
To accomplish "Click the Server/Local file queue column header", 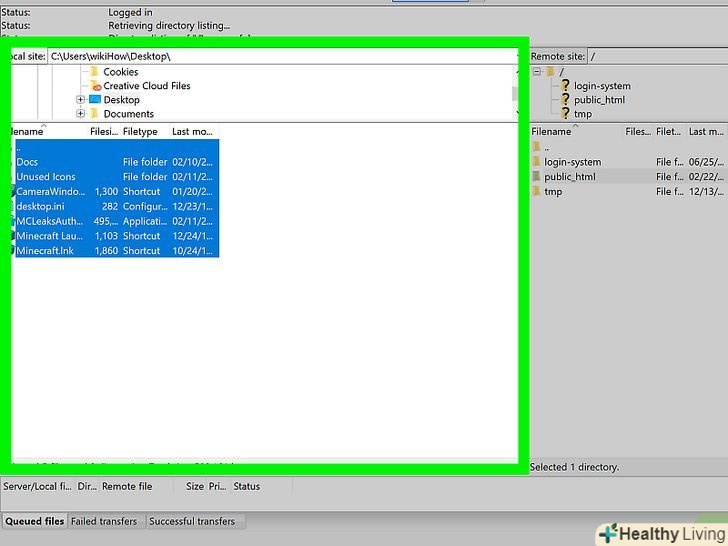I will (37, 487).
